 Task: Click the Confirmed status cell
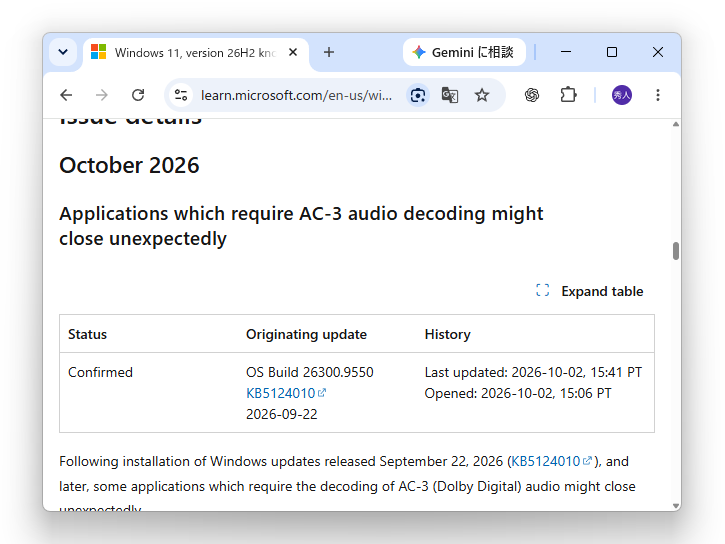pyautogui.click(x=100, y=372)
